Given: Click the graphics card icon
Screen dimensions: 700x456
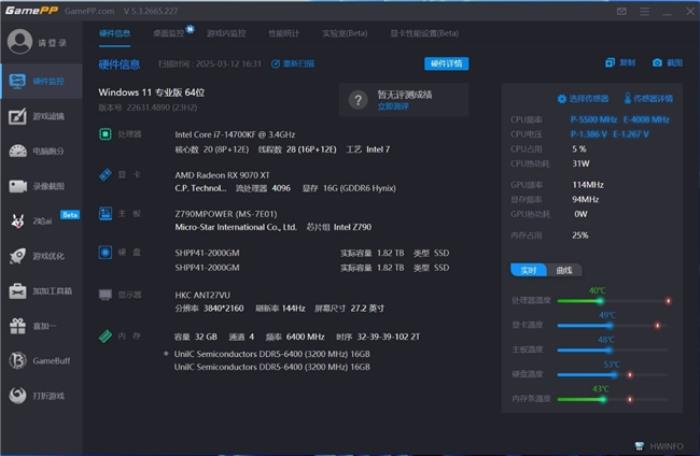Looking at the screenshot, I should click(105, 175).
